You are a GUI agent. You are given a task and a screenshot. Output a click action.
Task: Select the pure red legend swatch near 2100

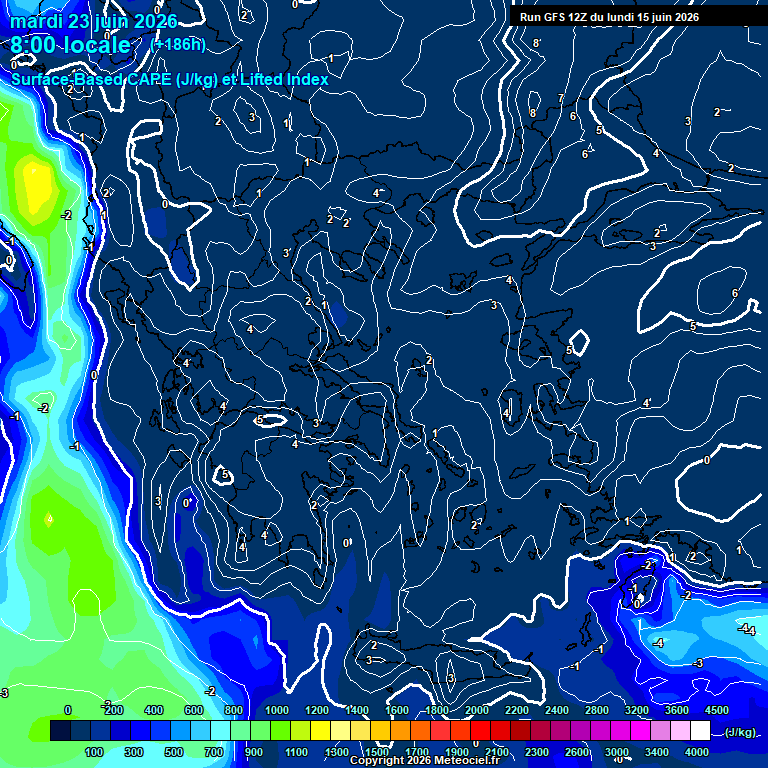pos(480,730)
